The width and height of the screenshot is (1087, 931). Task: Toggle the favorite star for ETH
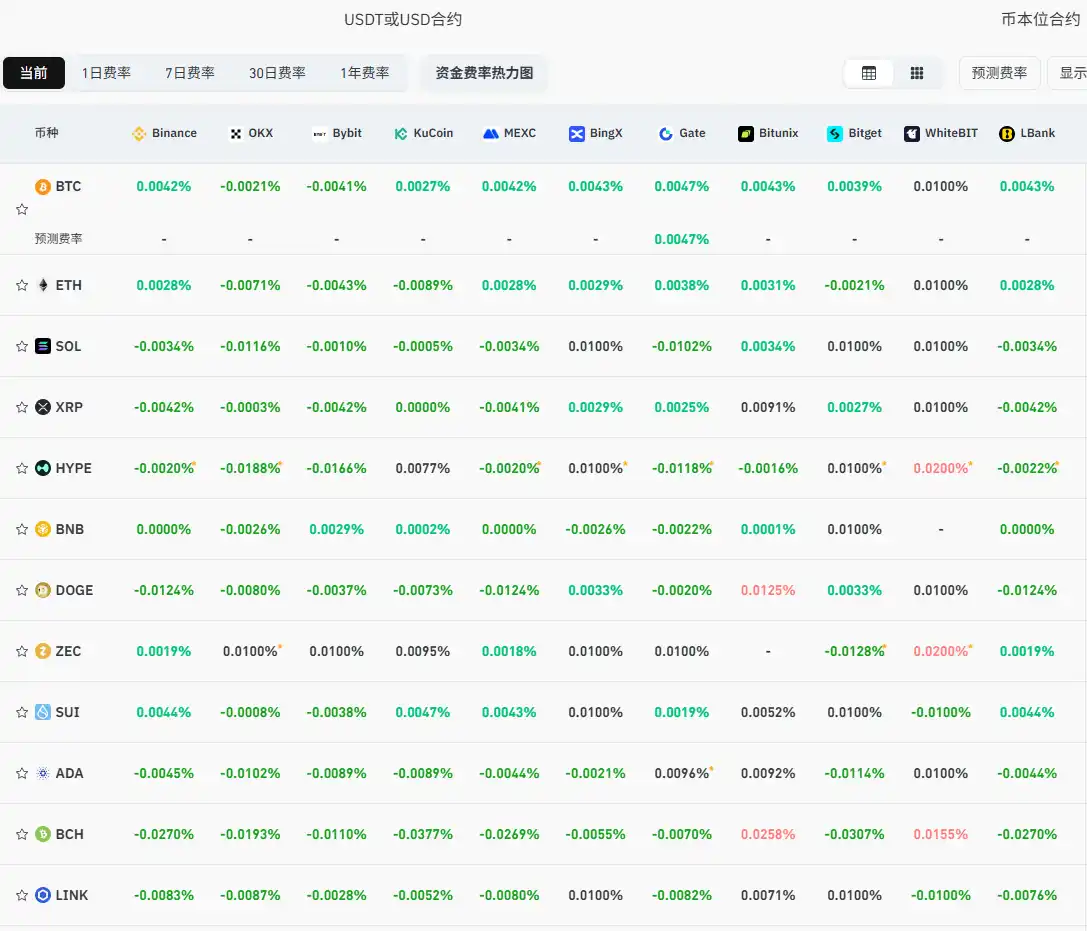pos(21,285)
